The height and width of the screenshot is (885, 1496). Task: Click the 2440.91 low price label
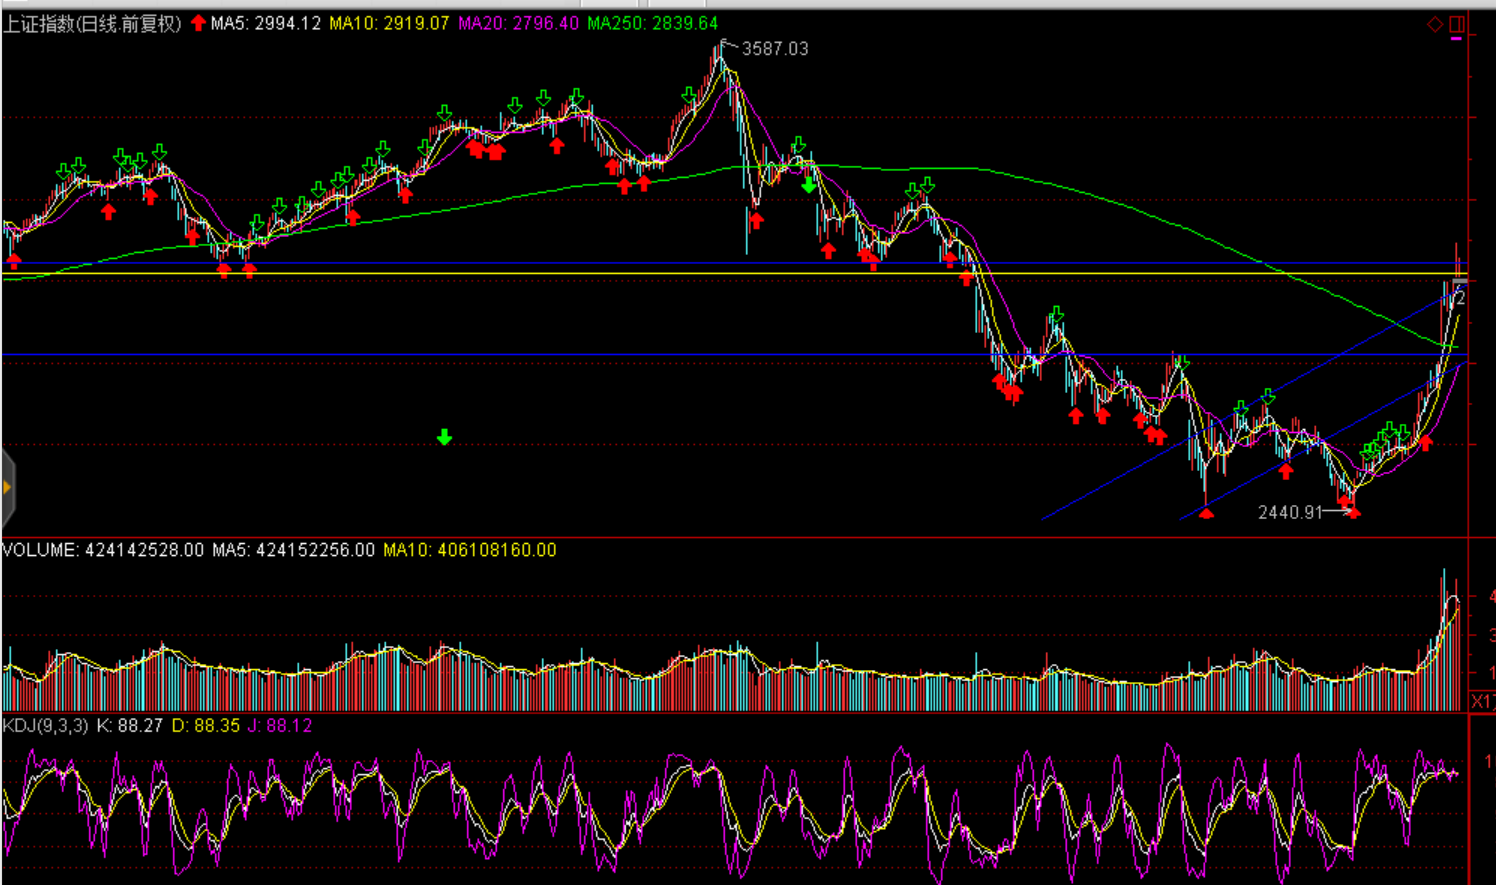(1290, 512)
